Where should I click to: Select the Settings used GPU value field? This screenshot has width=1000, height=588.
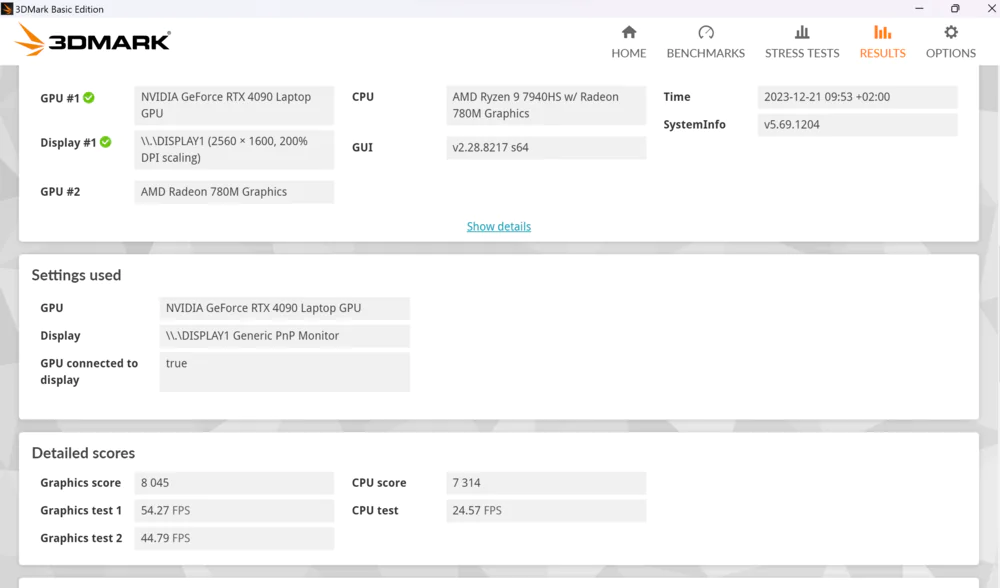click(284, 308)
